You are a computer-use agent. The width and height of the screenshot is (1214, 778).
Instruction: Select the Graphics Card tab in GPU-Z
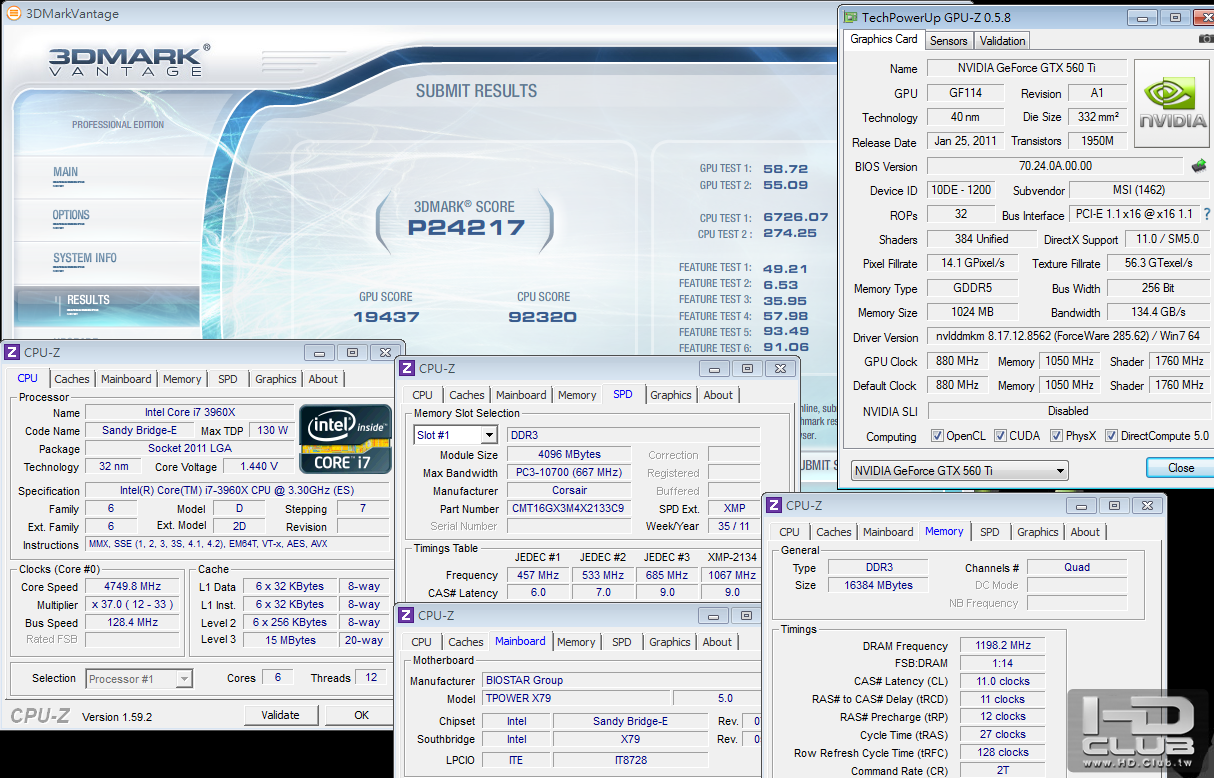[x=884, y=39]
